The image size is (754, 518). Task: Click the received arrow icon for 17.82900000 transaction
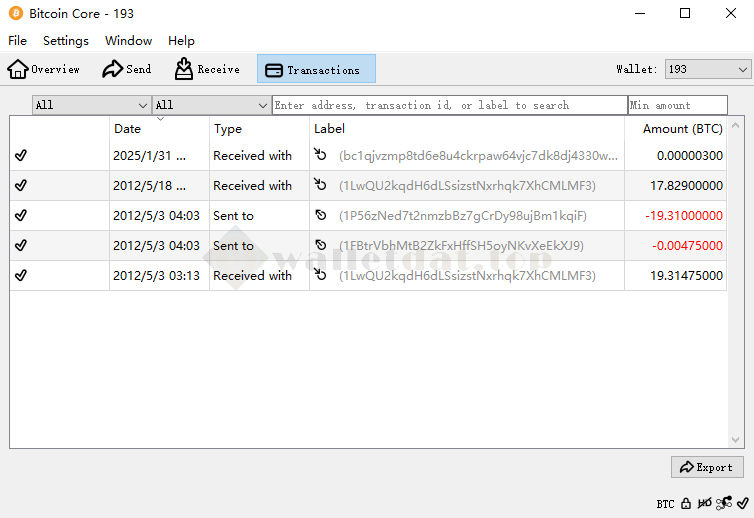[x=320, y=185]
